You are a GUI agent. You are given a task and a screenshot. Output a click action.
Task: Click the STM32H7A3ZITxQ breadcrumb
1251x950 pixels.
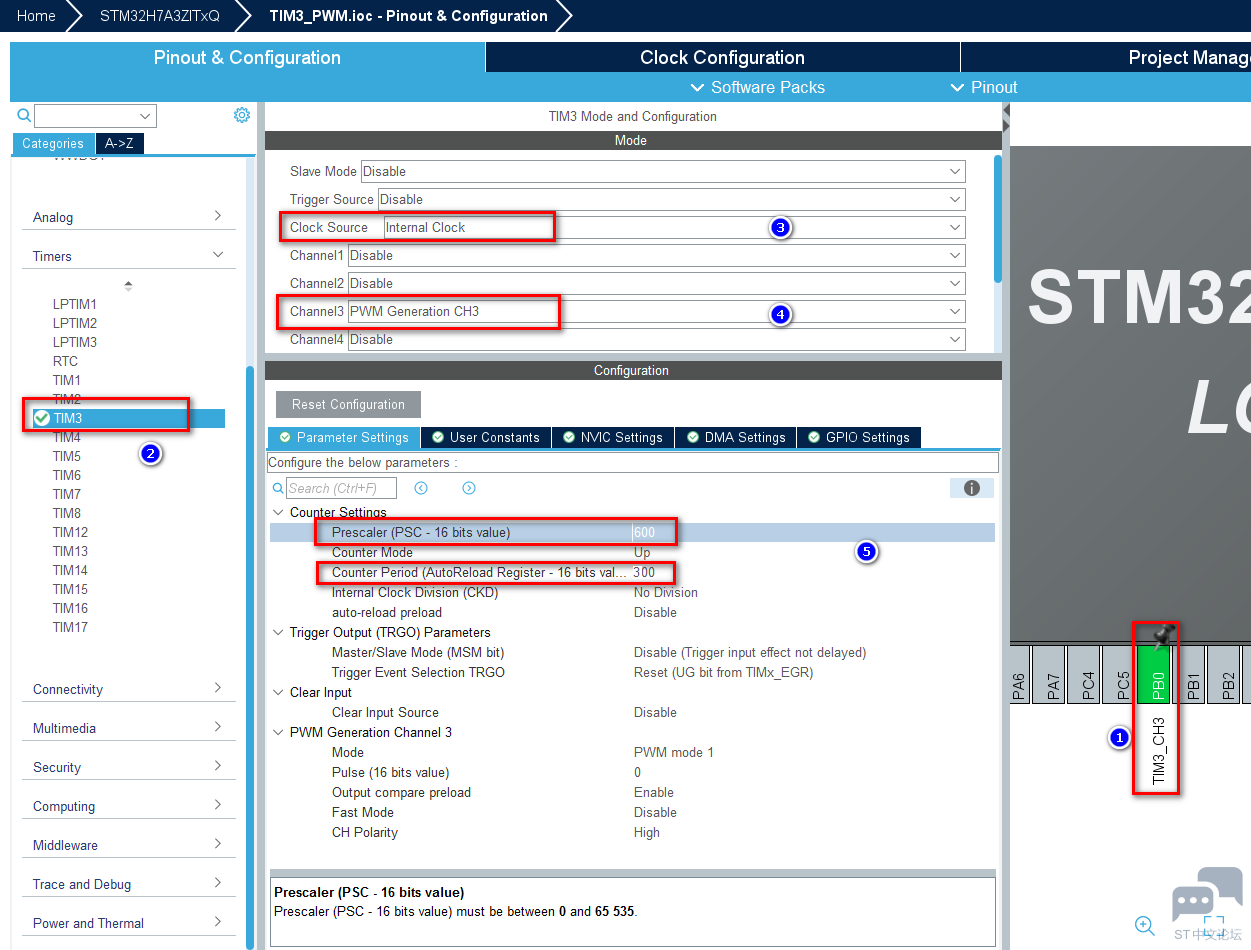[160, 16]
